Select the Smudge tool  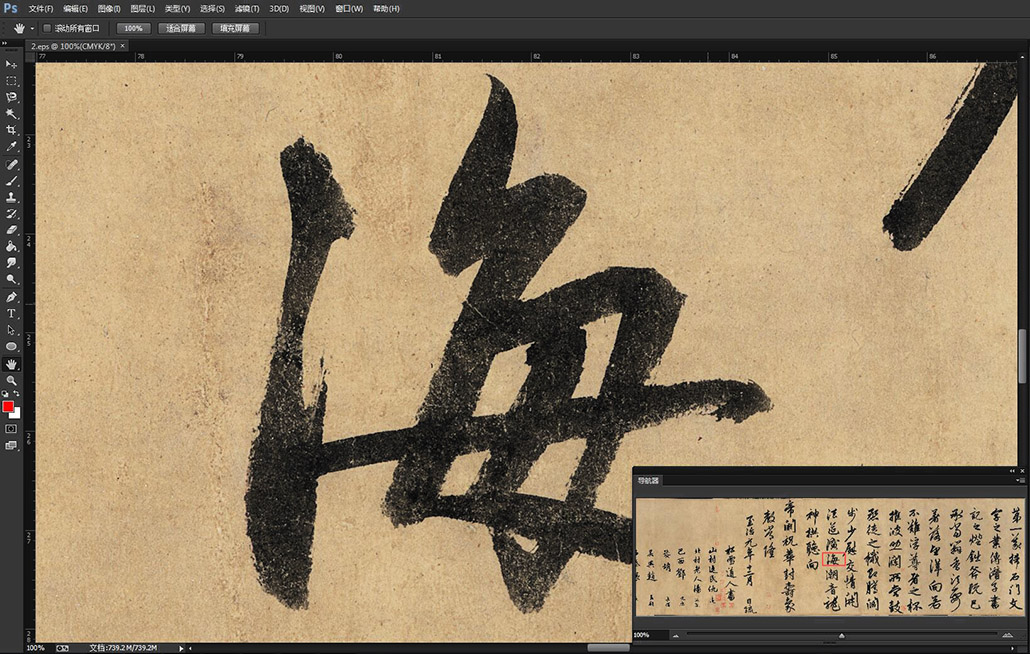point(11,263)
